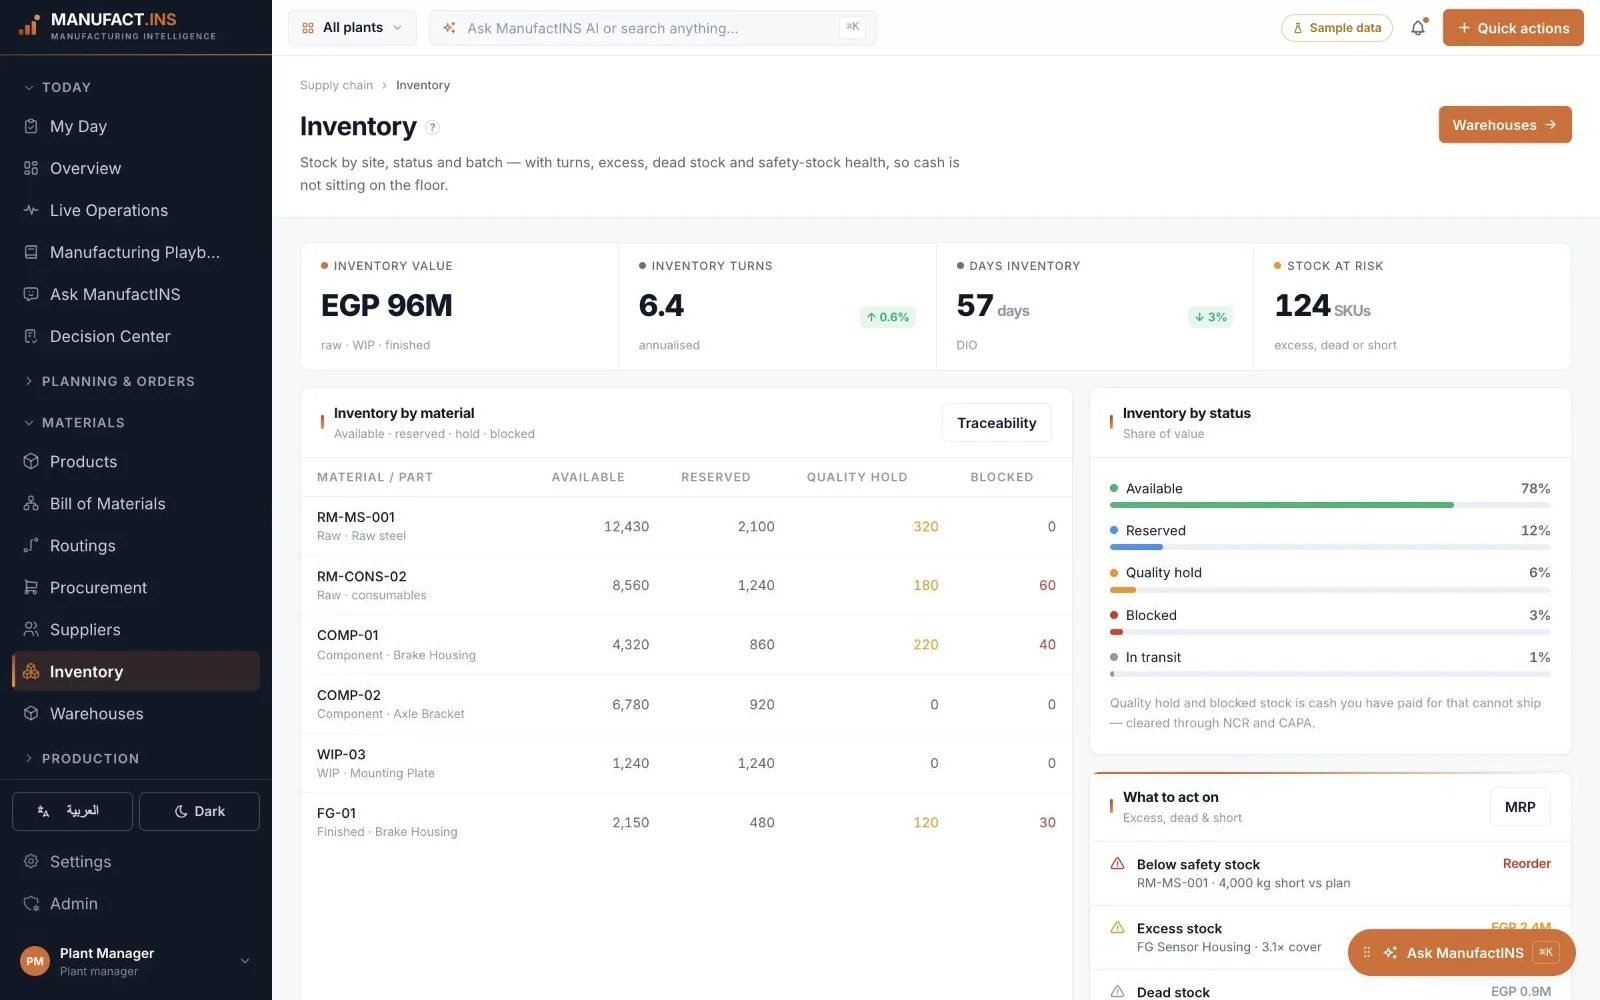Focus the Ask ManufactINS AI search field
This screenshot has height=1000, width=1600.
(x=652, y=28)
